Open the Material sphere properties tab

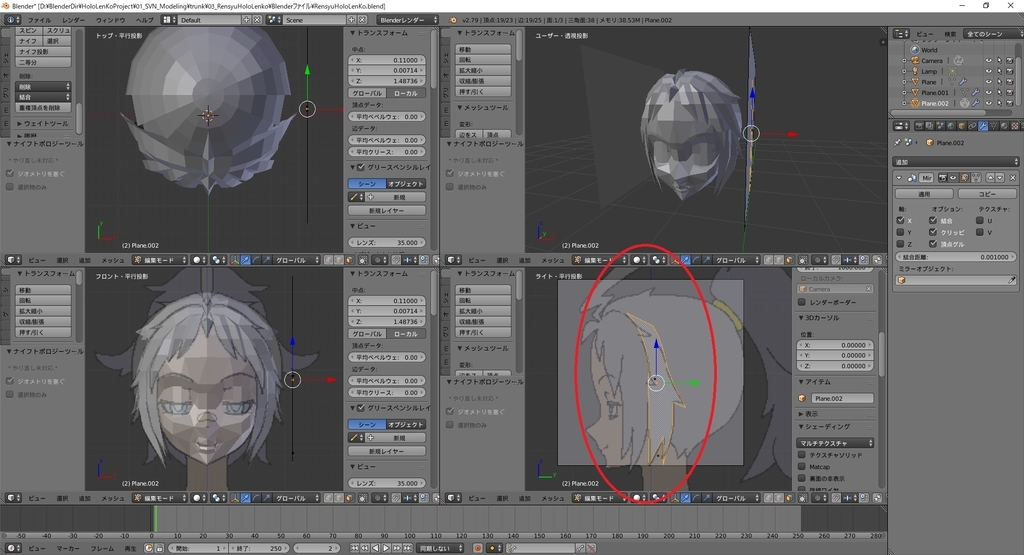tap(1004, 126)
